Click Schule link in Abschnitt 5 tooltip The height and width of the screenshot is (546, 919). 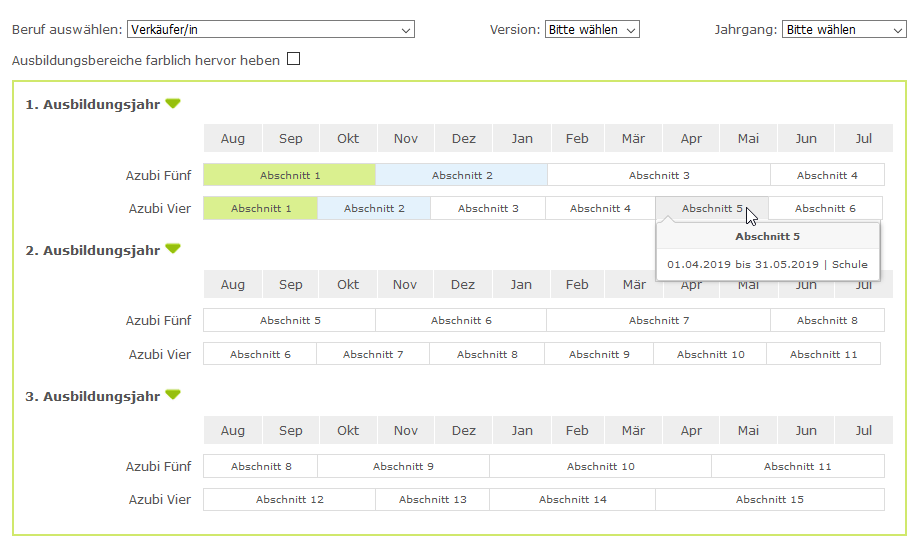pyautogui.click(x=849, y=265)
